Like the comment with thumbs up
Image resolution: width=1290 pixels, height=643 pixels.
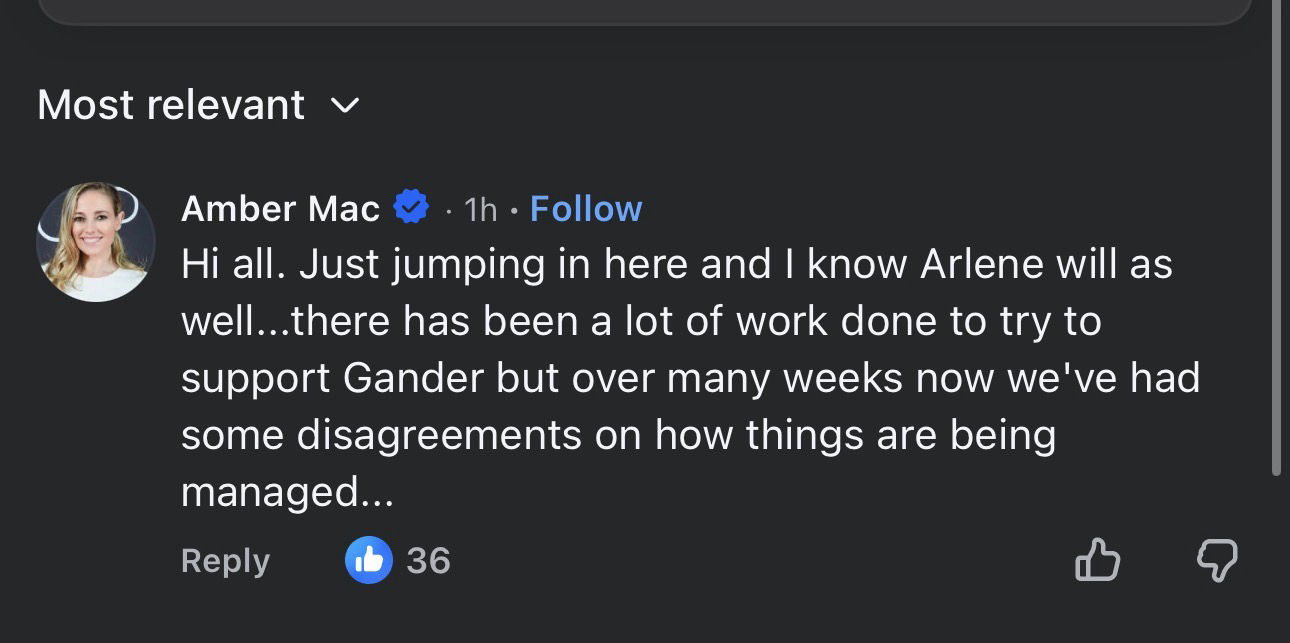[x=1097, y=560]
